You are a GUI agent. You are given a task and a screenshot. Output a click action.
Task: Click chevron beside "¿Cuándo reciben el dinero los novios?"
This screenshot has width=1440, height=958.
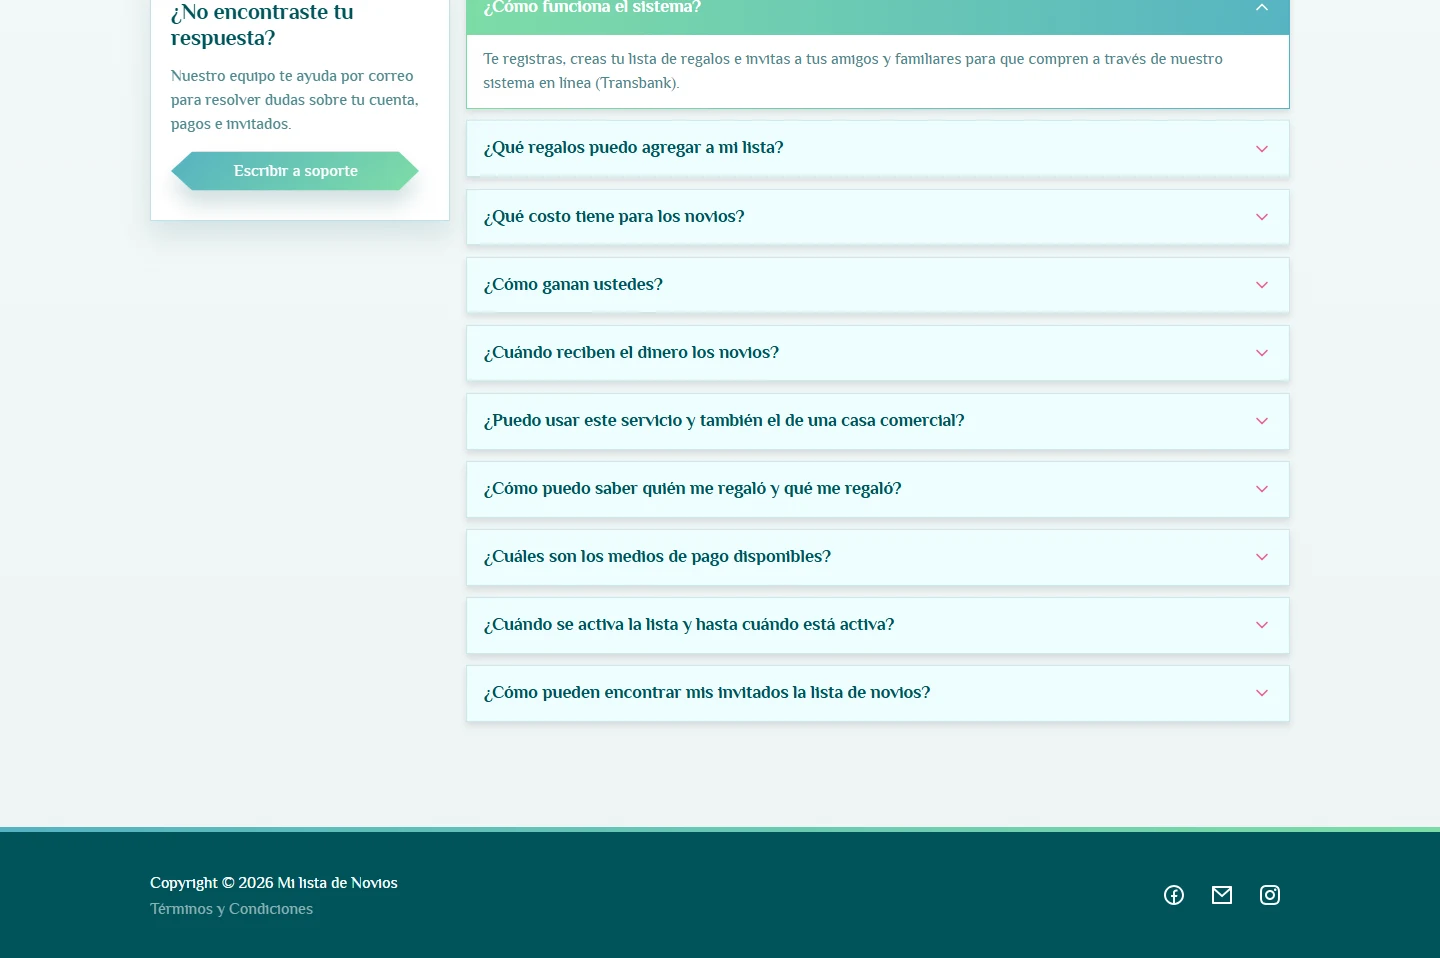click(1262, 353)
